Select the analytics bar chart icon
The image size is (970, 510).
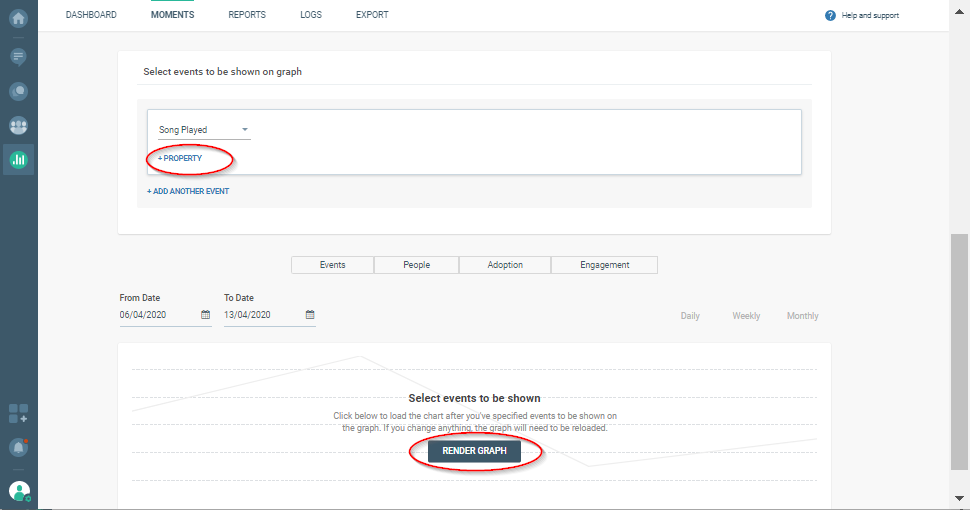[18, 159]
